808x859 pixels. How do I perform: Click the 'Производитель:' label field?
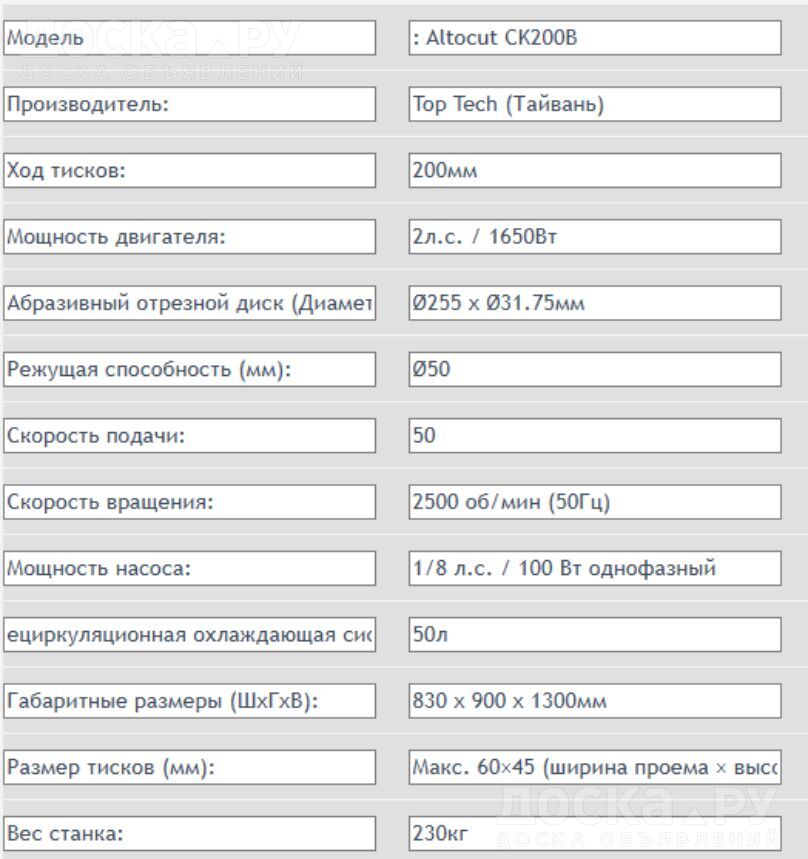[189, 105]
